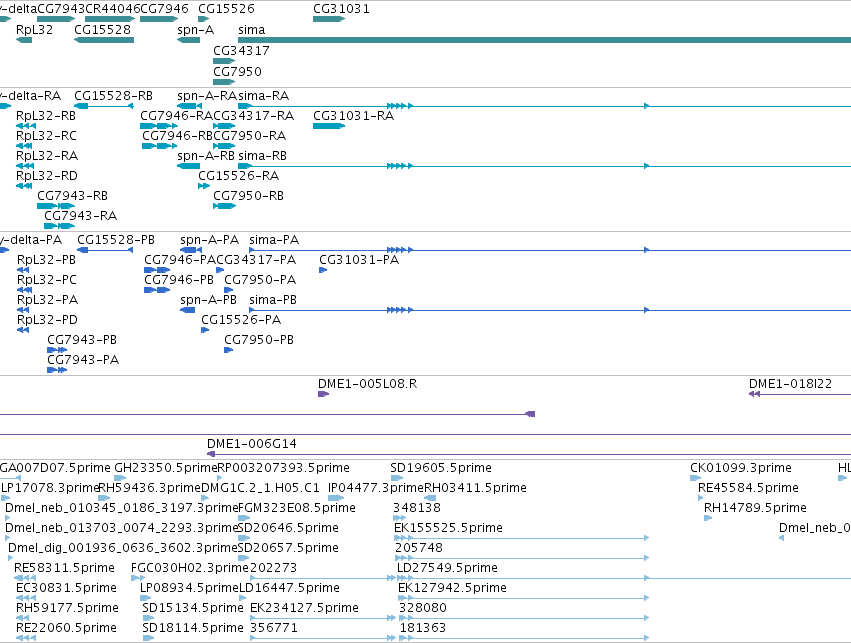The height and width of the screenshot is (643, 851).
Task: Select the CG15528 gene feature
Action: click(104, 40)
